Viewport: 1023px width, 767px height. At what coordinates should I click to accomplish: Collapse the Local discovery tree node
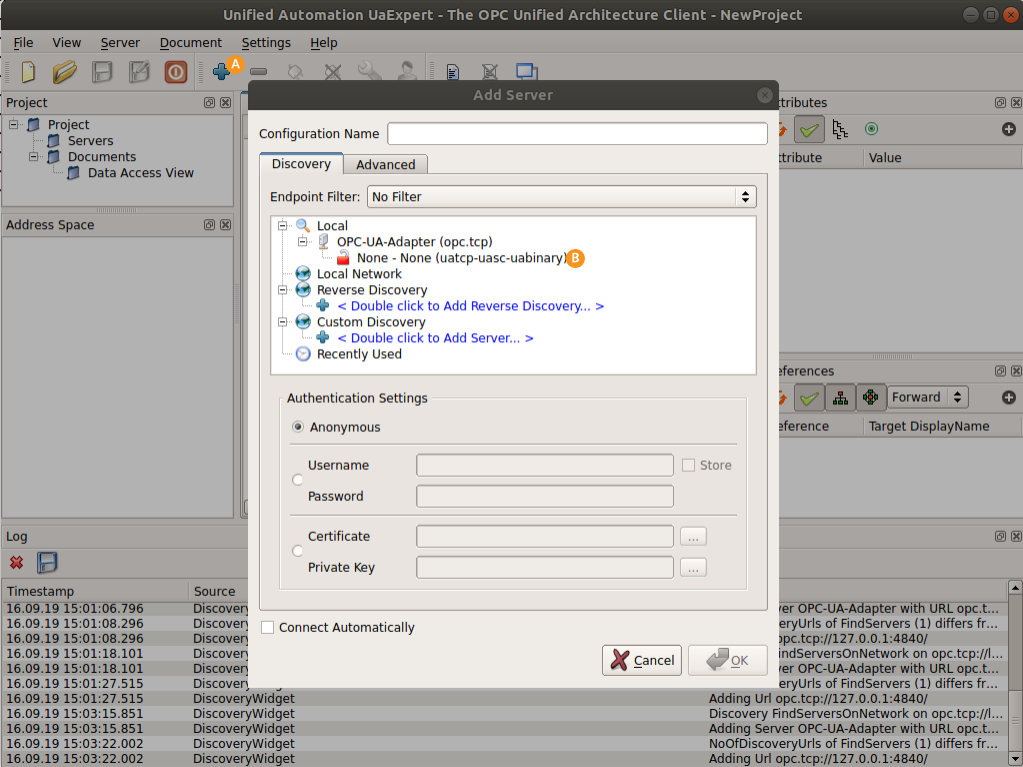point(283,226)
